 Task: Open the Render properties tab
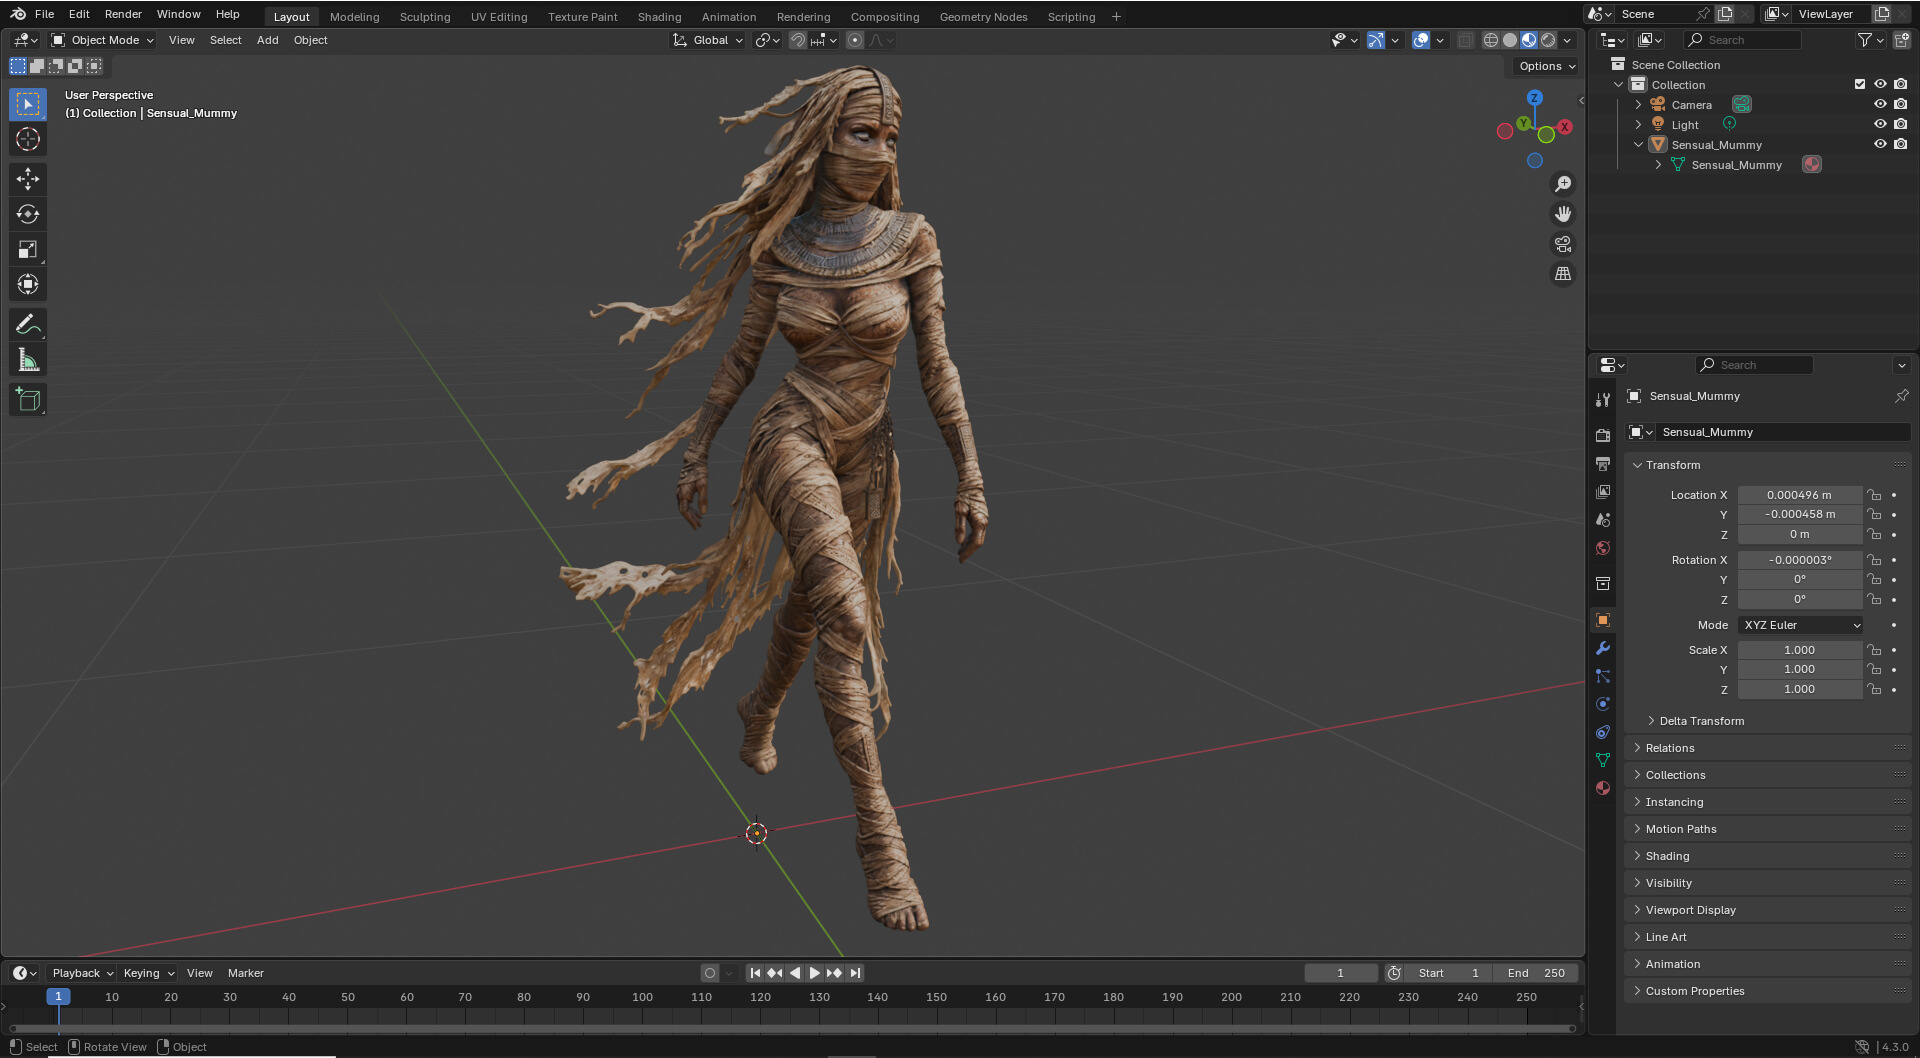pos(1603,435)
